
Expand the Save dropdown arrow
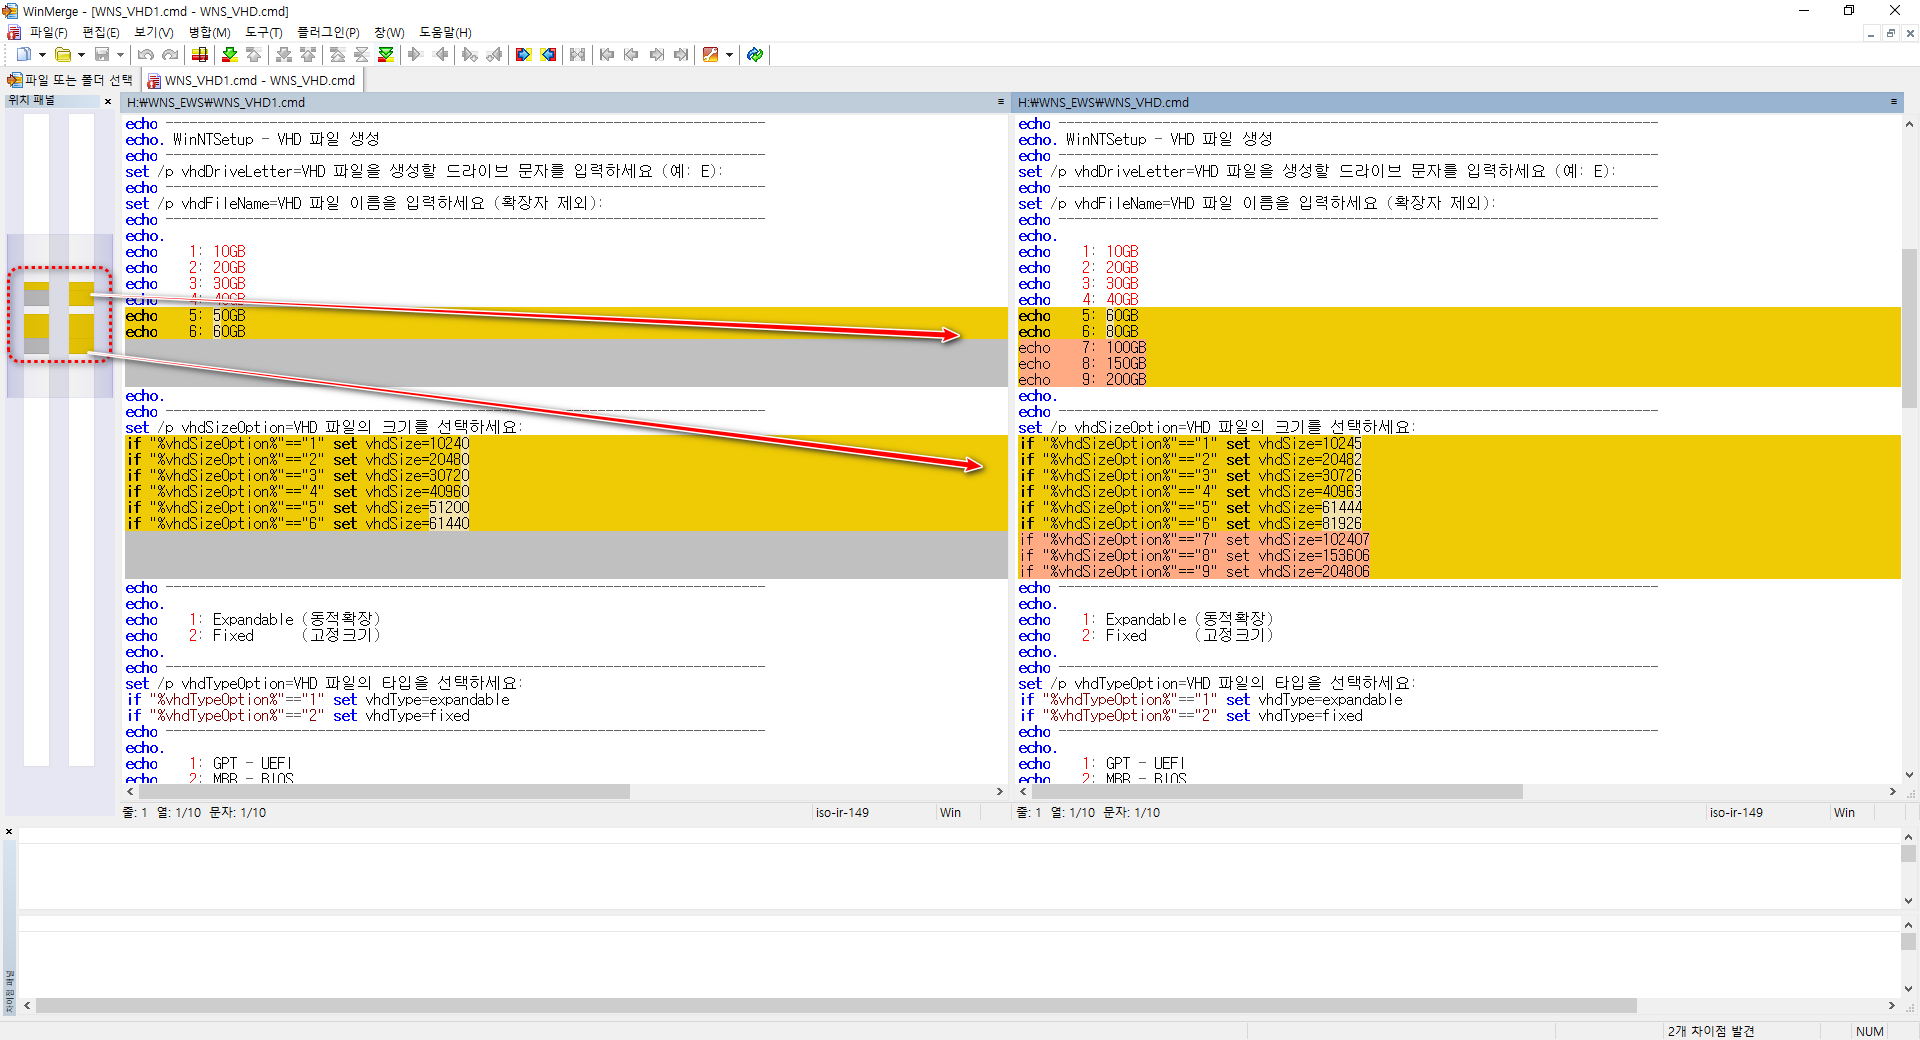click(x=120, y=55)
